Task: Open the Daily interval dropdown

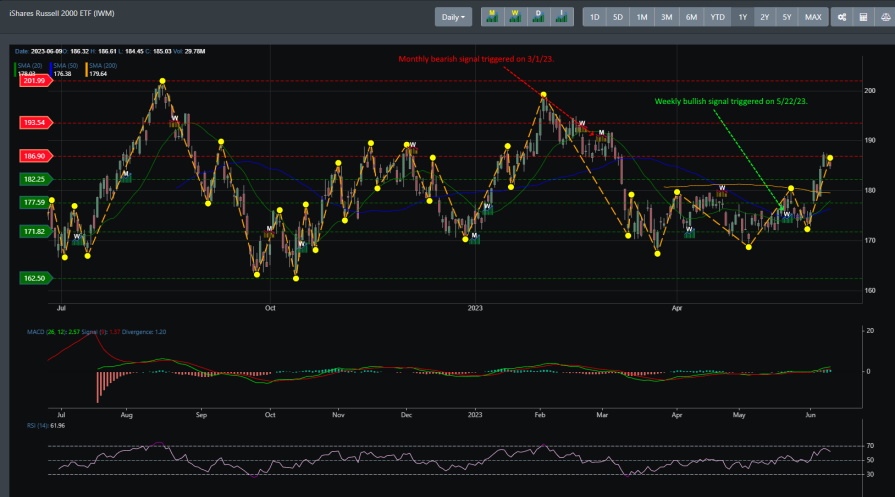Action: coord(453,17)
